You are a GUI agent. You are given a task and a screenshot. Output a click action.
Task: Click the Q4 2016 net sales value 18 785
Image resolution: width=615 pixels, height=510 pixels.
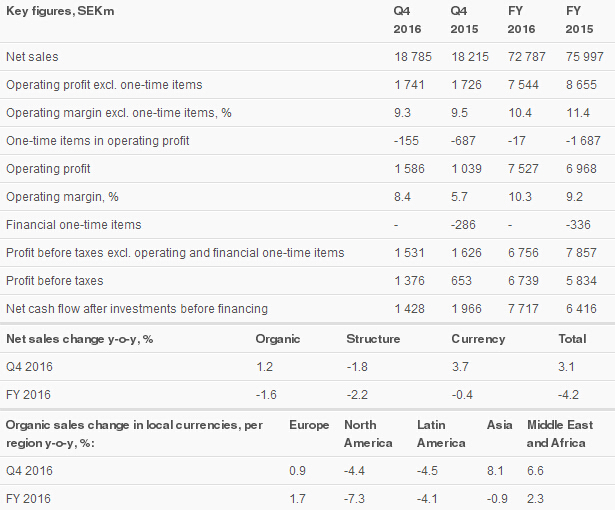point(413,57)
